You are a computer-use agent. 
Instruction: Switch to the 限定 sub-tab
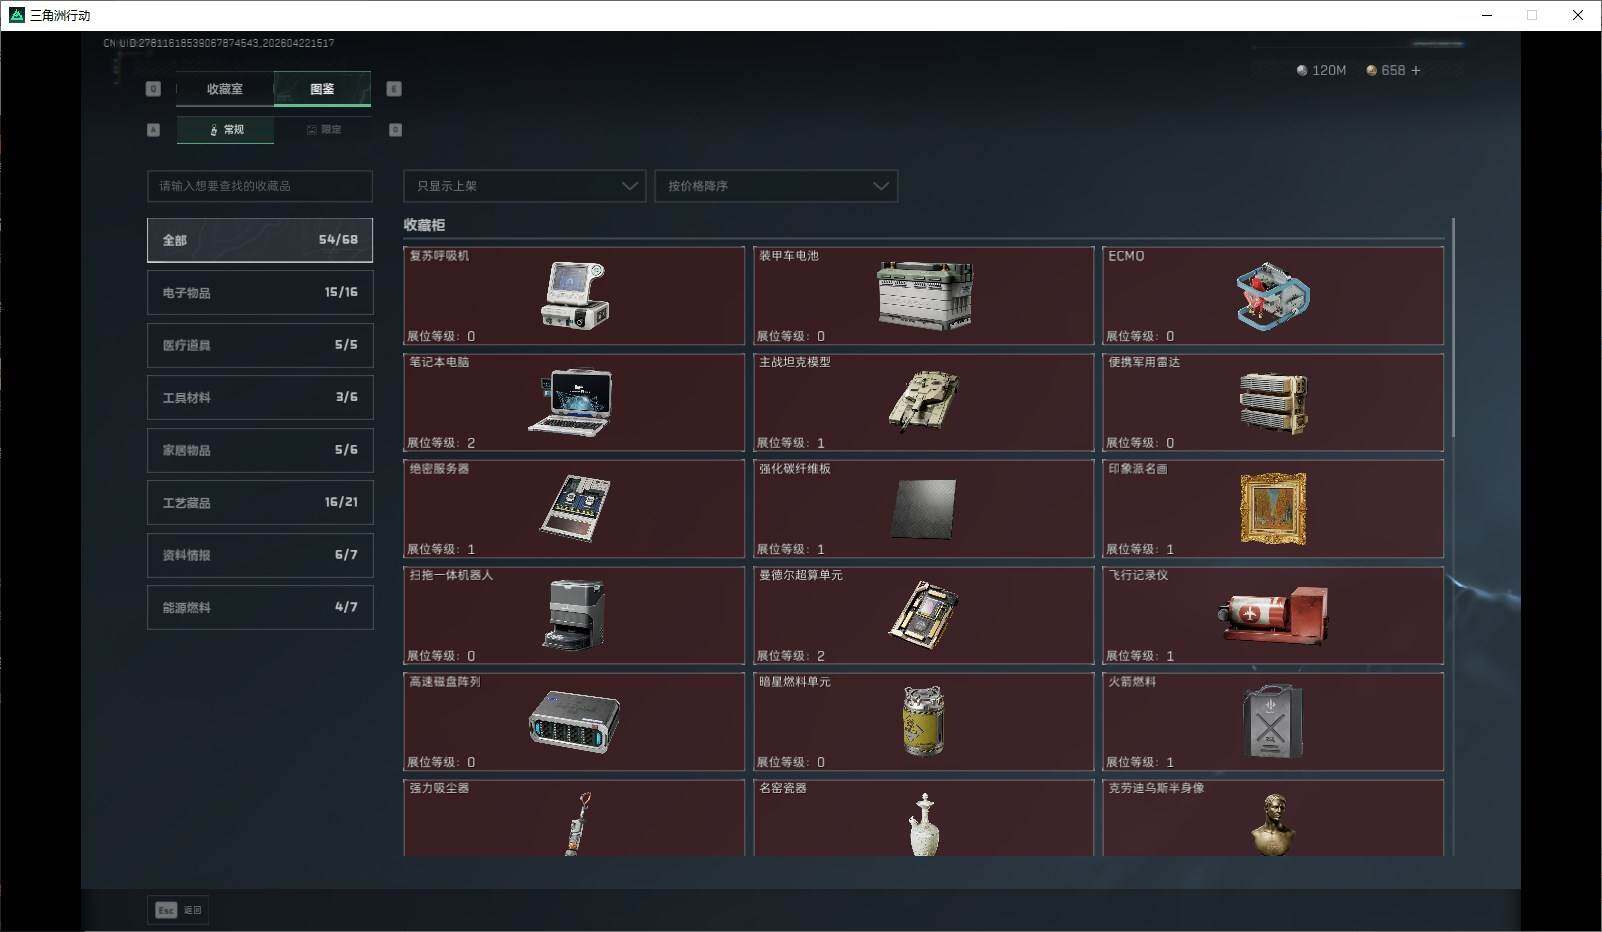coord(323,130)
